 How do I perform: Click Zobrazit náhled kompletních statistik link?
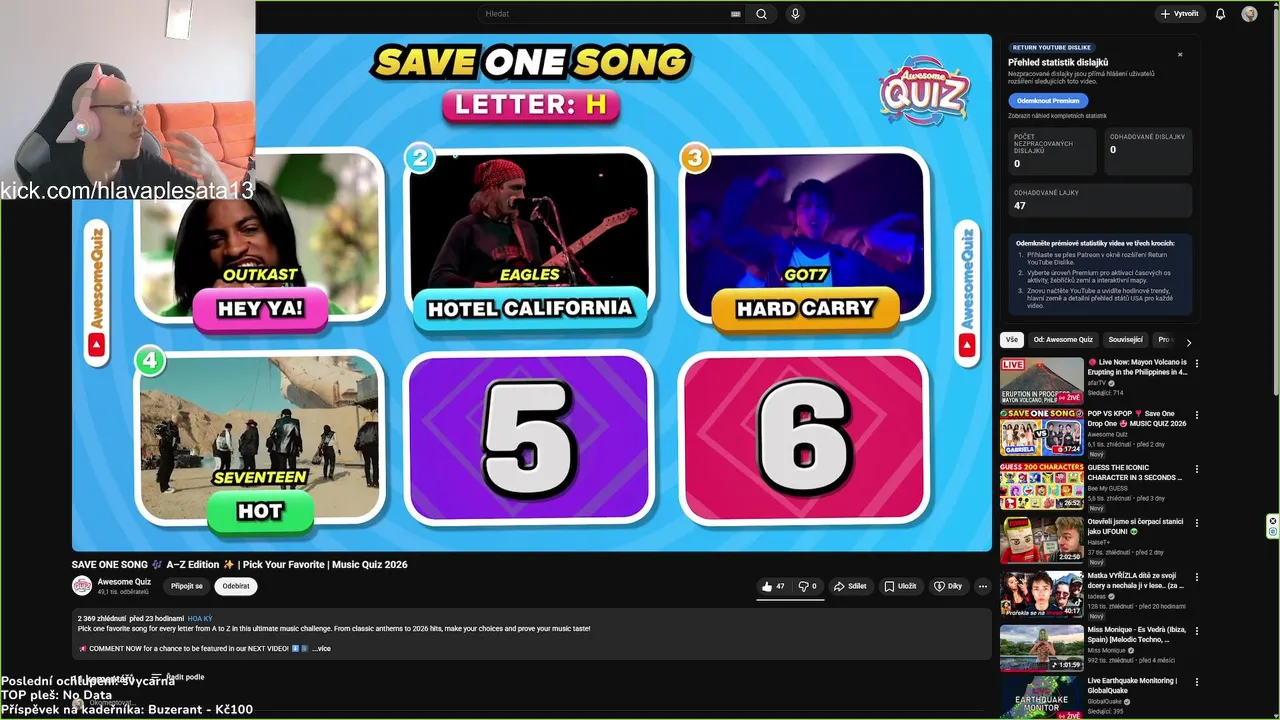point(1057,116)
